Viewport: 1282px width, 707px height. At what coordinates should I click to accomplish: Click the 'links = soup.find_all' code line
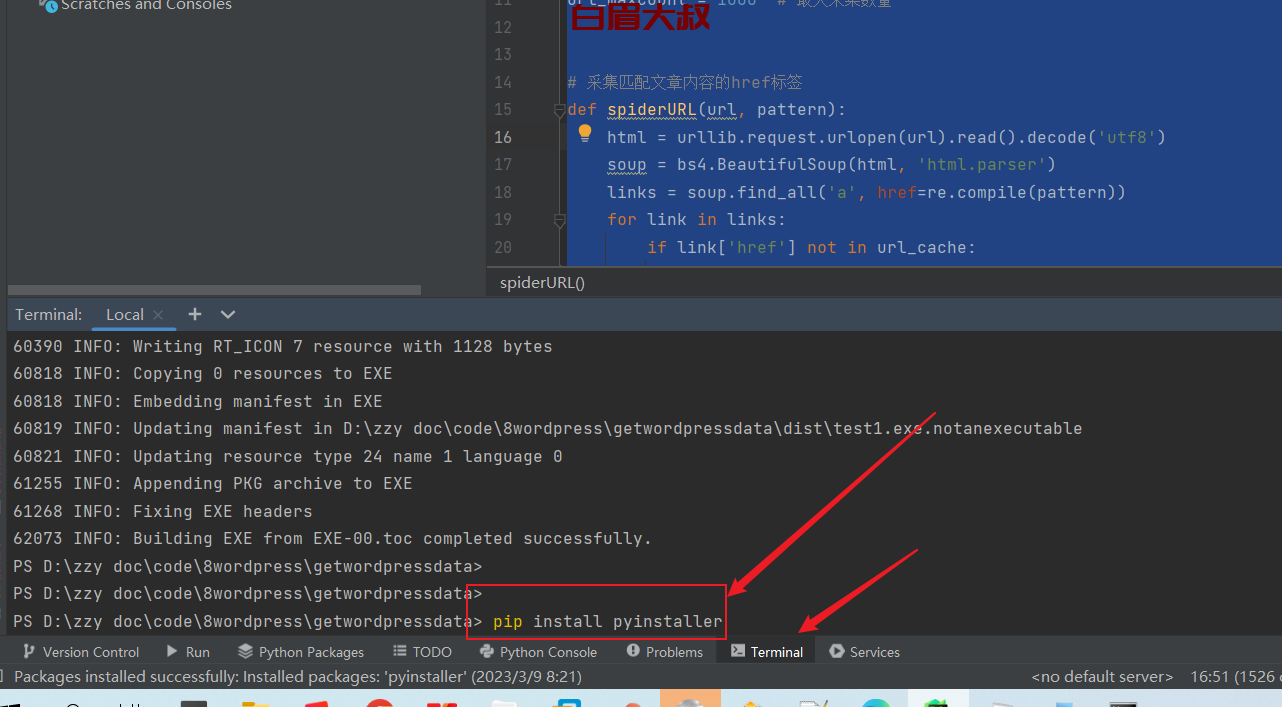(866, 192)
